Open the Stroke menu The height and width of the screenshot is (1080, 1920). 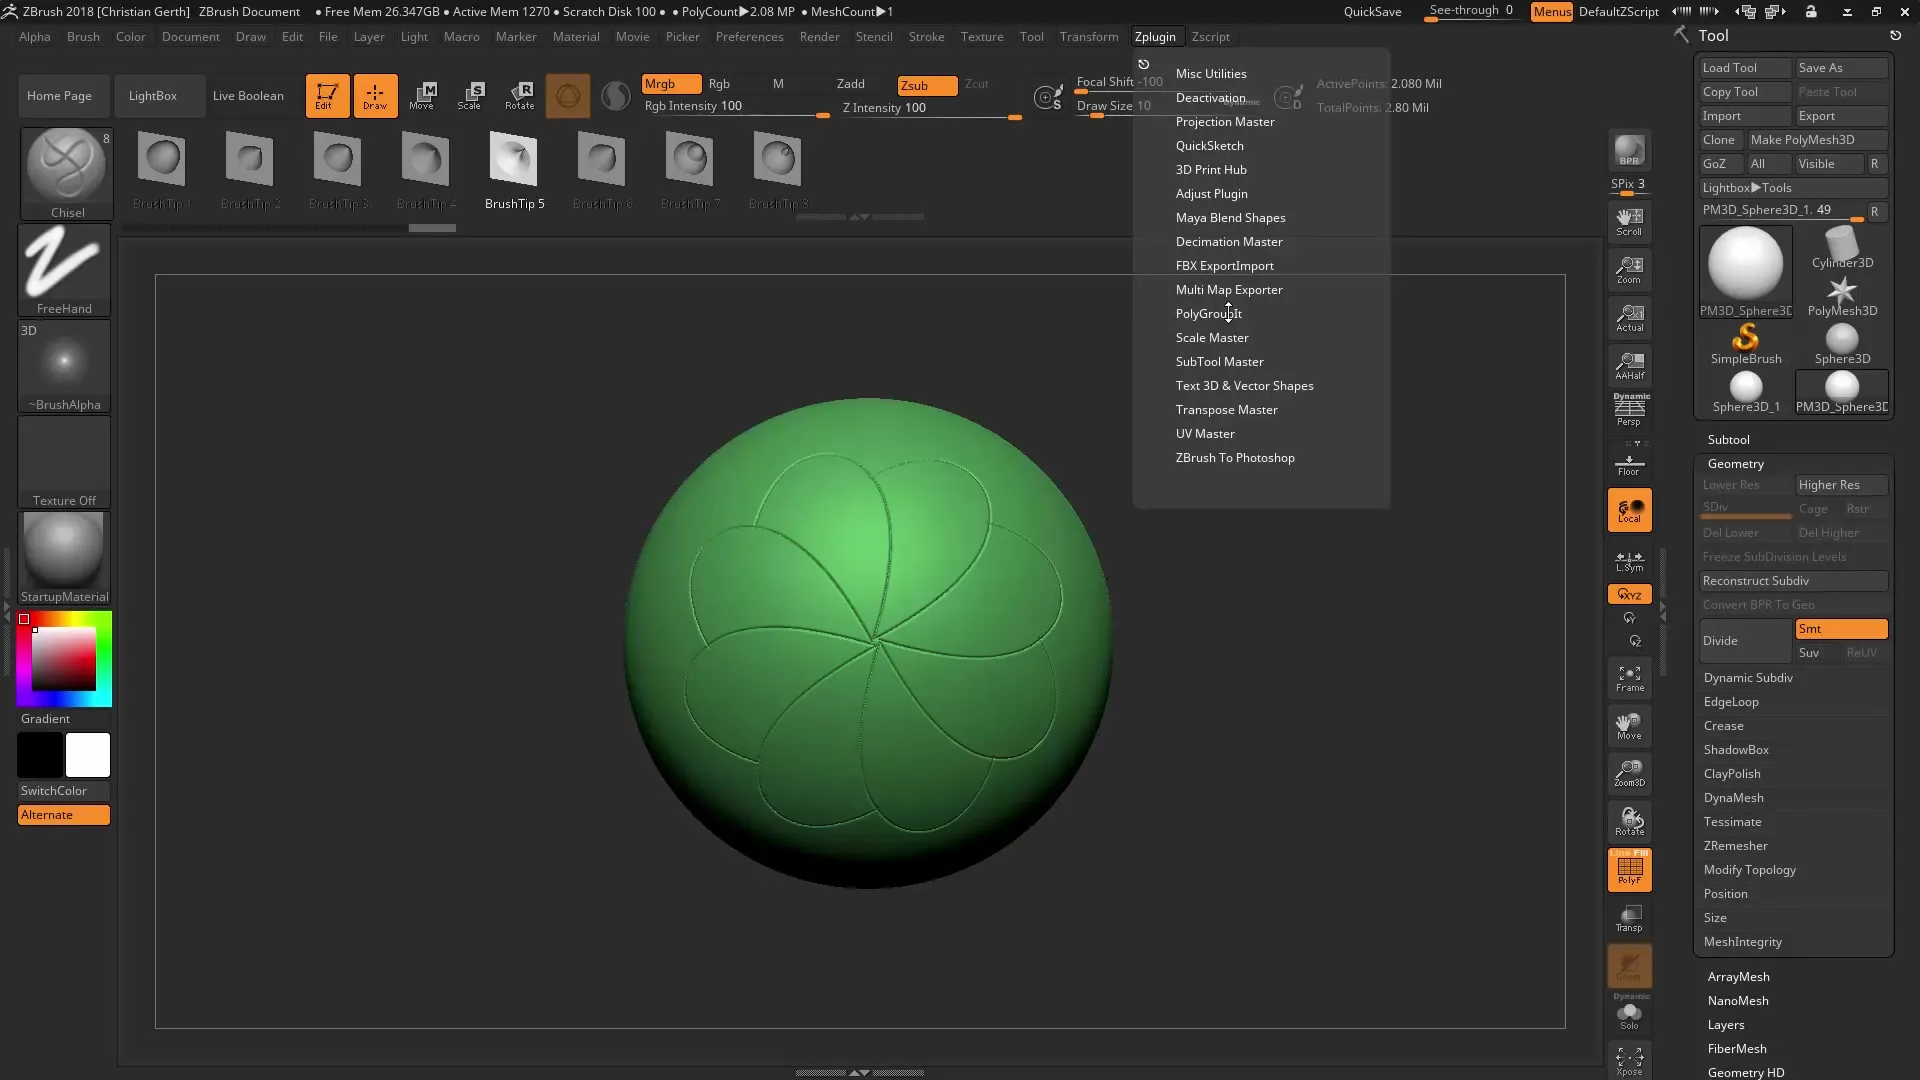click(925, 37)
